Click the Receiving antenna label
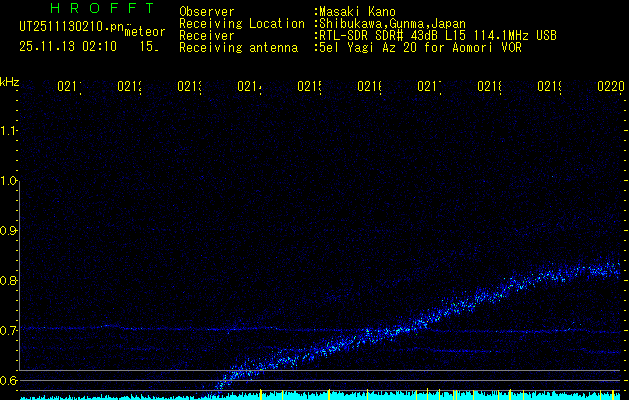This screenshot has width=629, height=400. (238, 48)
